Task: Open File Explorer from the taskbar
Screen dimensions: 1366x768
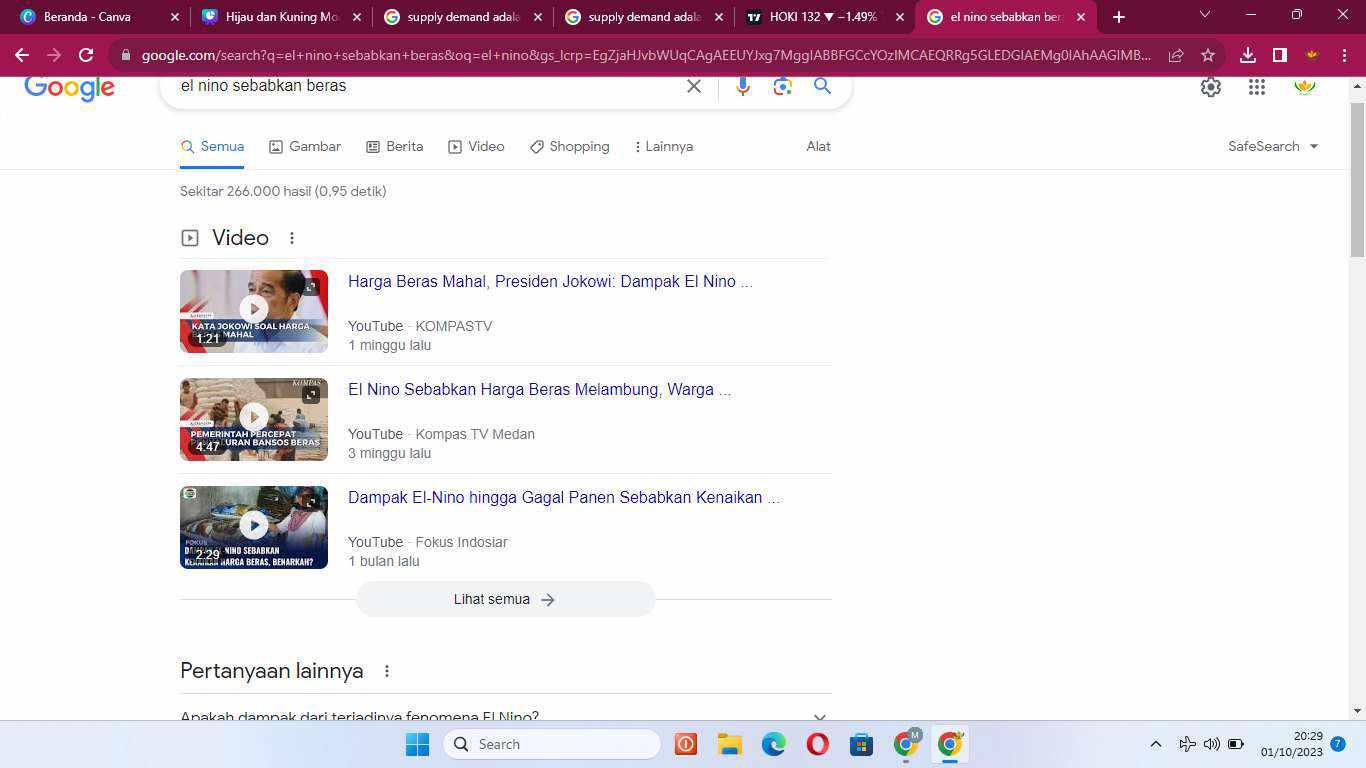Action: point(729,744)
